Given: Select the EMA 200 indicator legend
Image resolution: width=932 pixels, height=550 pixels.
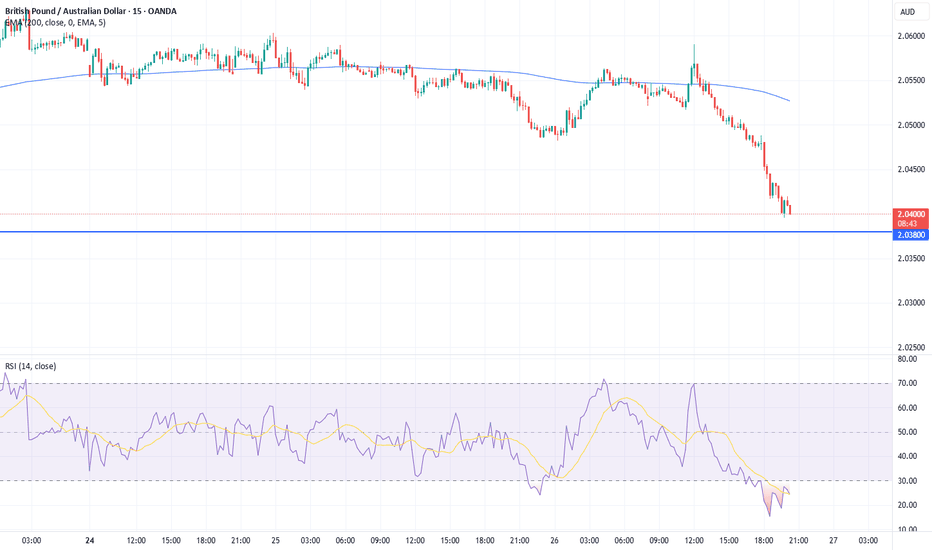Looking at the screenshot, I should (x=55, y=23).
